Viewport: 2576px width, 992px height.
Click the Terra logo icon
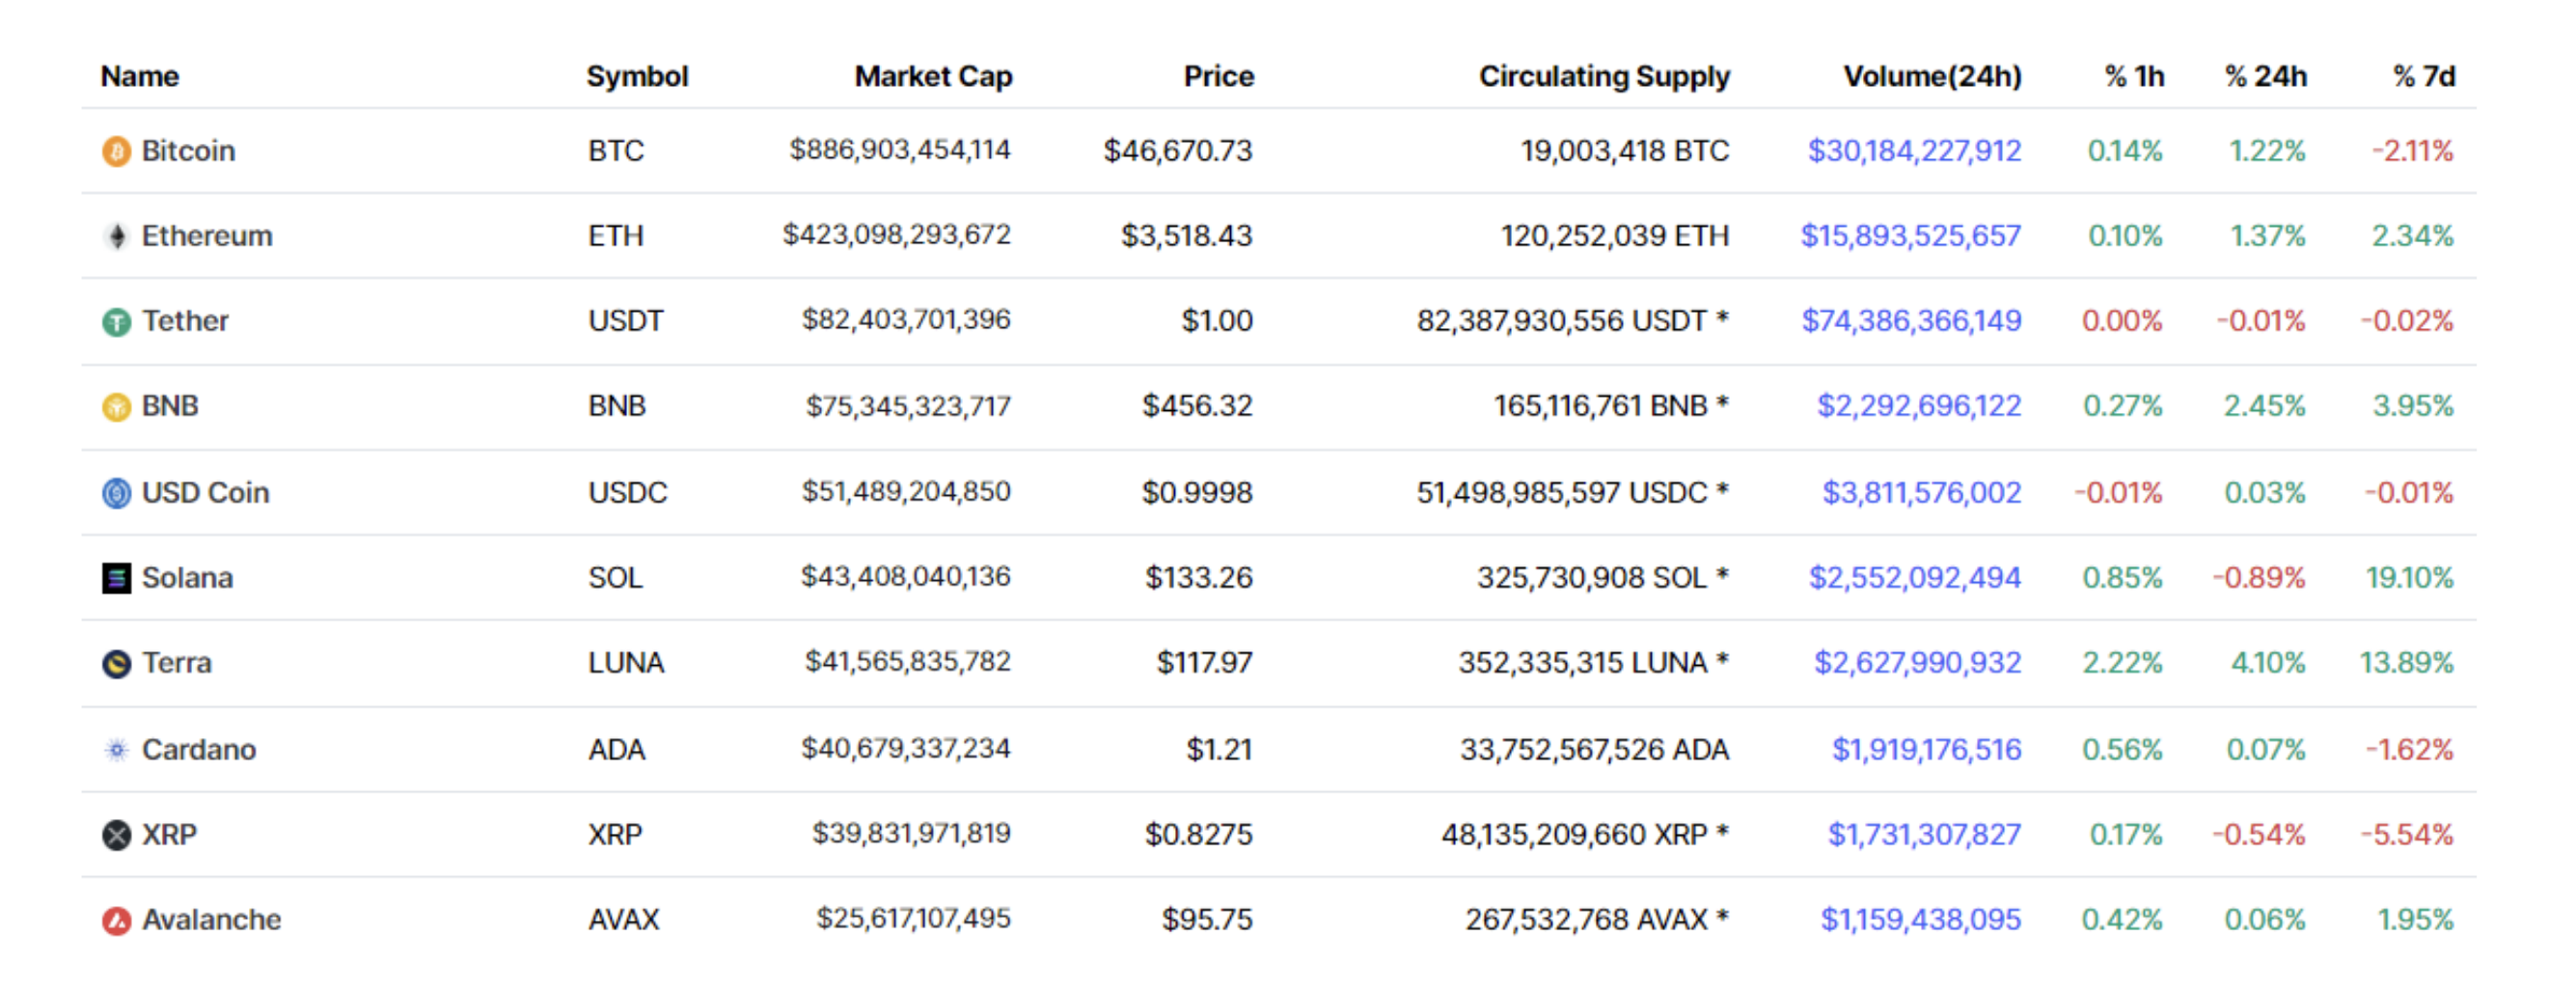(116, 664)
